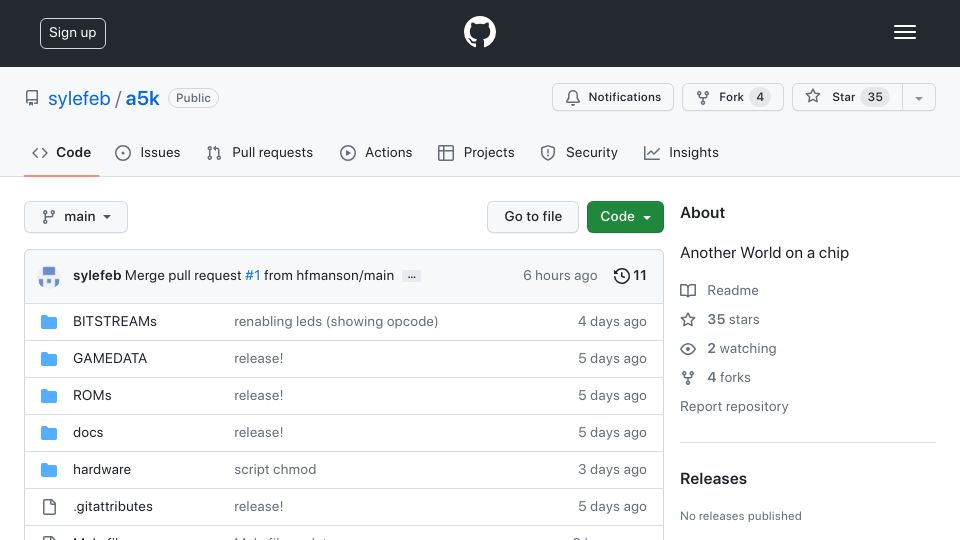Open the .gitattributes file

(113, 506)
